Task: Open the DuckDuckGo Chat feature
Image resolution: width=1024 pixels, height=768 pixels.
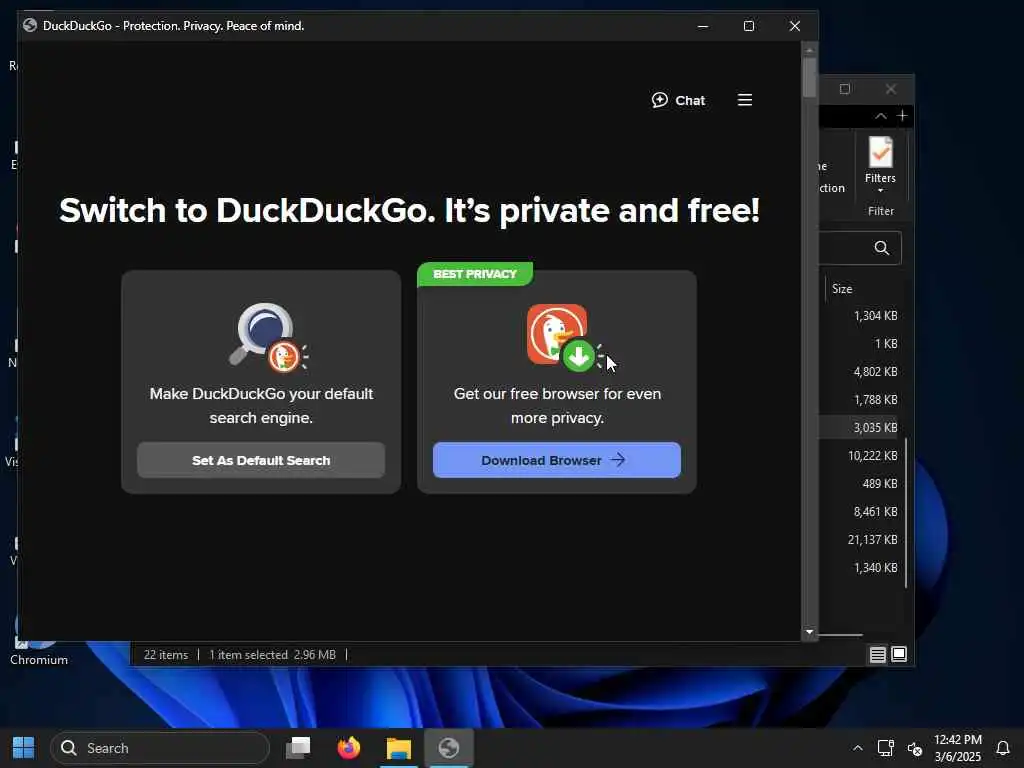Action: tap(679, 101)
